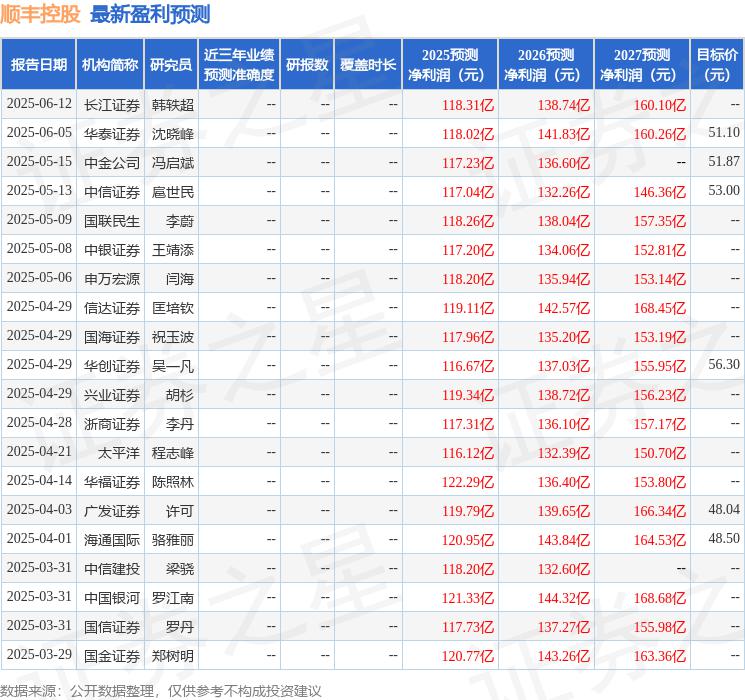Screen dimensions: 745x700
Task: Click the value 168.45亿
Action: click(x=659, y=308)
